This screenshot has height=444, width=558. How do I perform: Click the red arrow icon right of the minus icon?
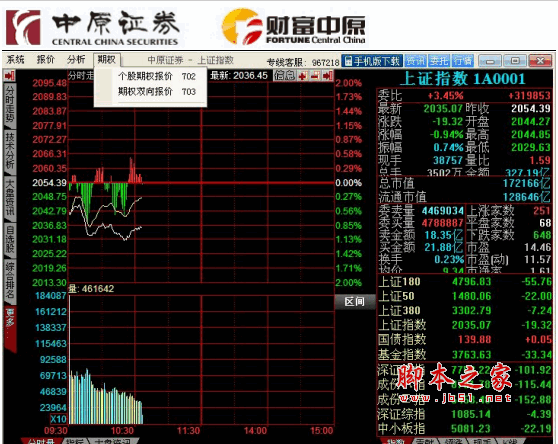[328, 75]
